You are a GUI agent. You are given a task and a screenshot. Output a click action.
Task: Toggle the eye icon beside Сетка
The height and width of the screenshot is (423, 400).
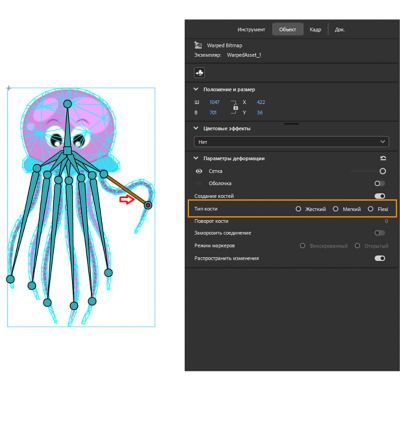[x=199, y=171]
